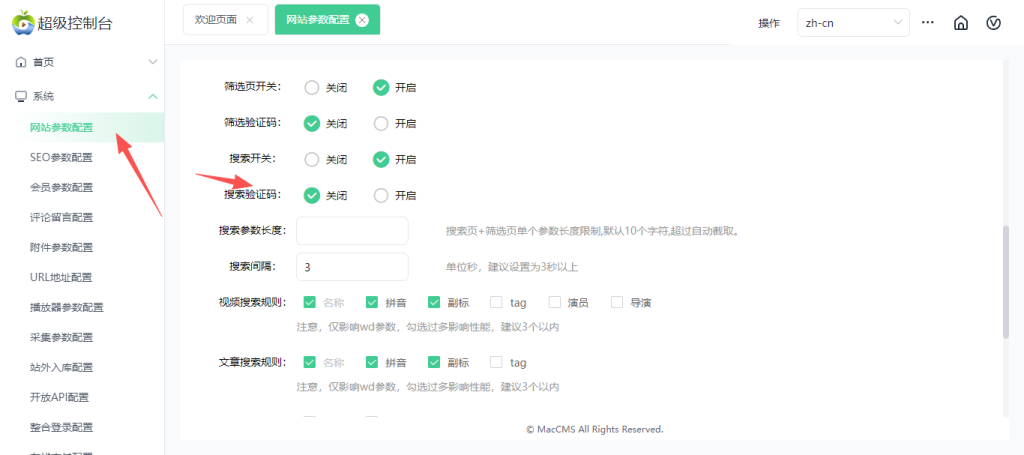The height and width of the screenshot is (455, 1024).
Task: Toggle 名称 in 视频搜索规则
Action: [x=310, y=302]
